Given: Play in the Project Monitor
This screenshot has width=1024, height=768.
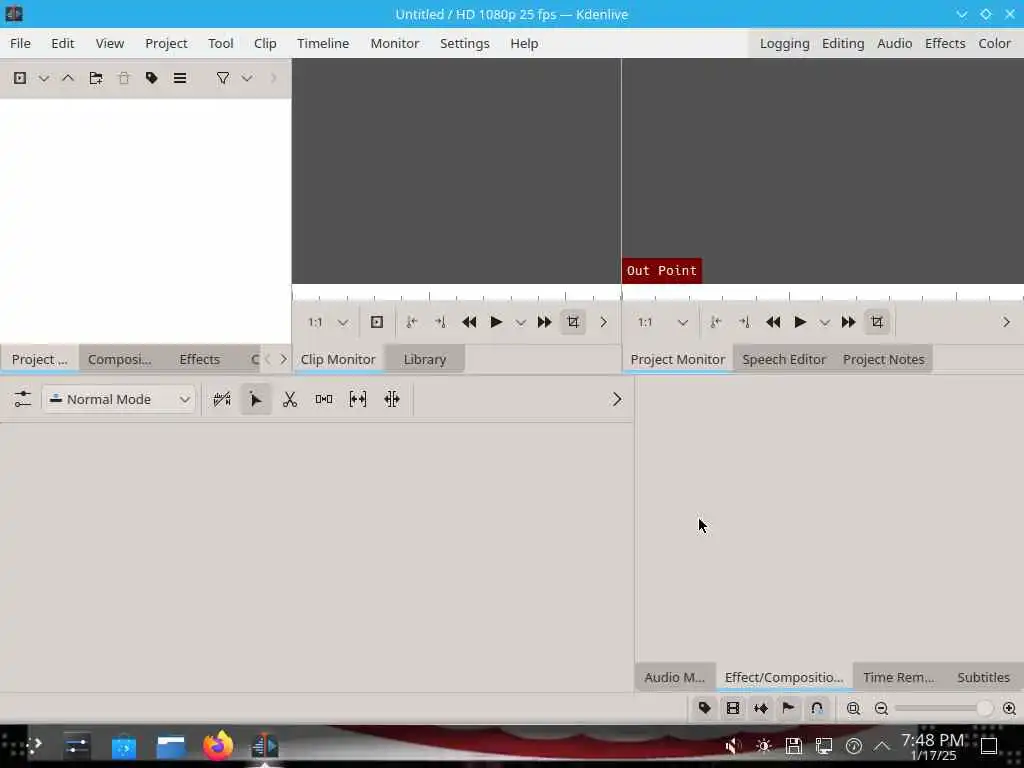Looking at the screenshot, I should [x=800, y=322].
